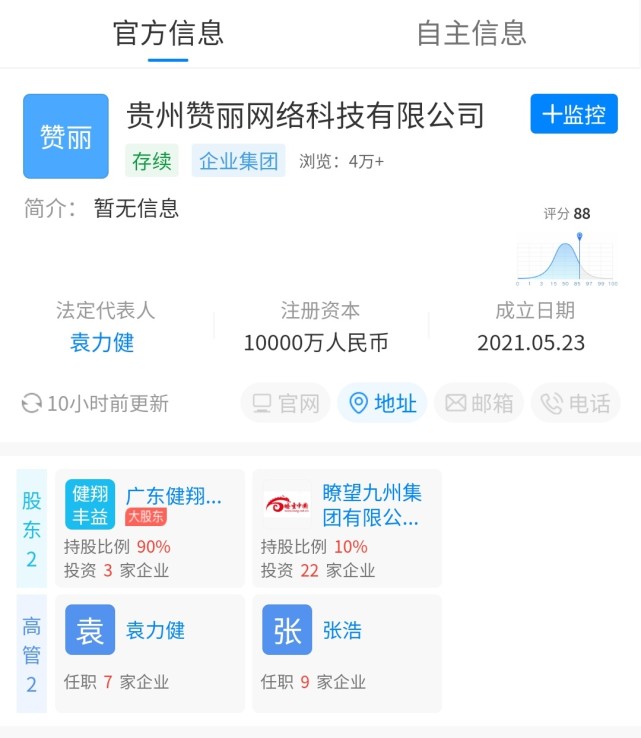Select 持股比例 90% text
This screenshot has width=641, height=738.
[117, 546]
